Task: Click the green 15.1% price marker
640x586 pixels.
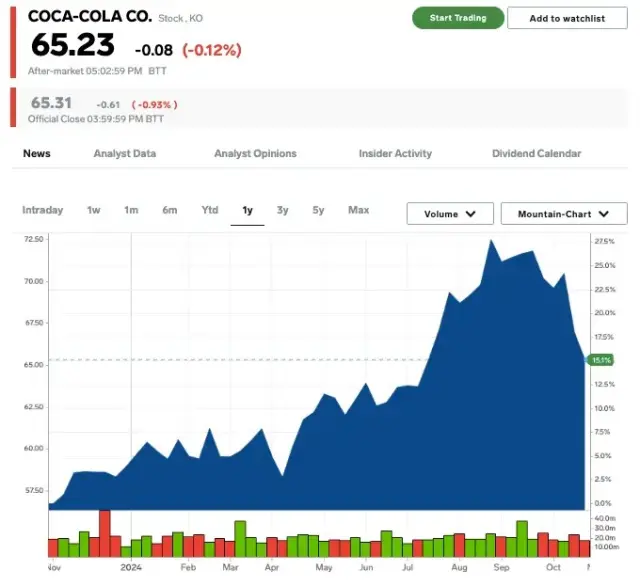Action: point(601,360)
